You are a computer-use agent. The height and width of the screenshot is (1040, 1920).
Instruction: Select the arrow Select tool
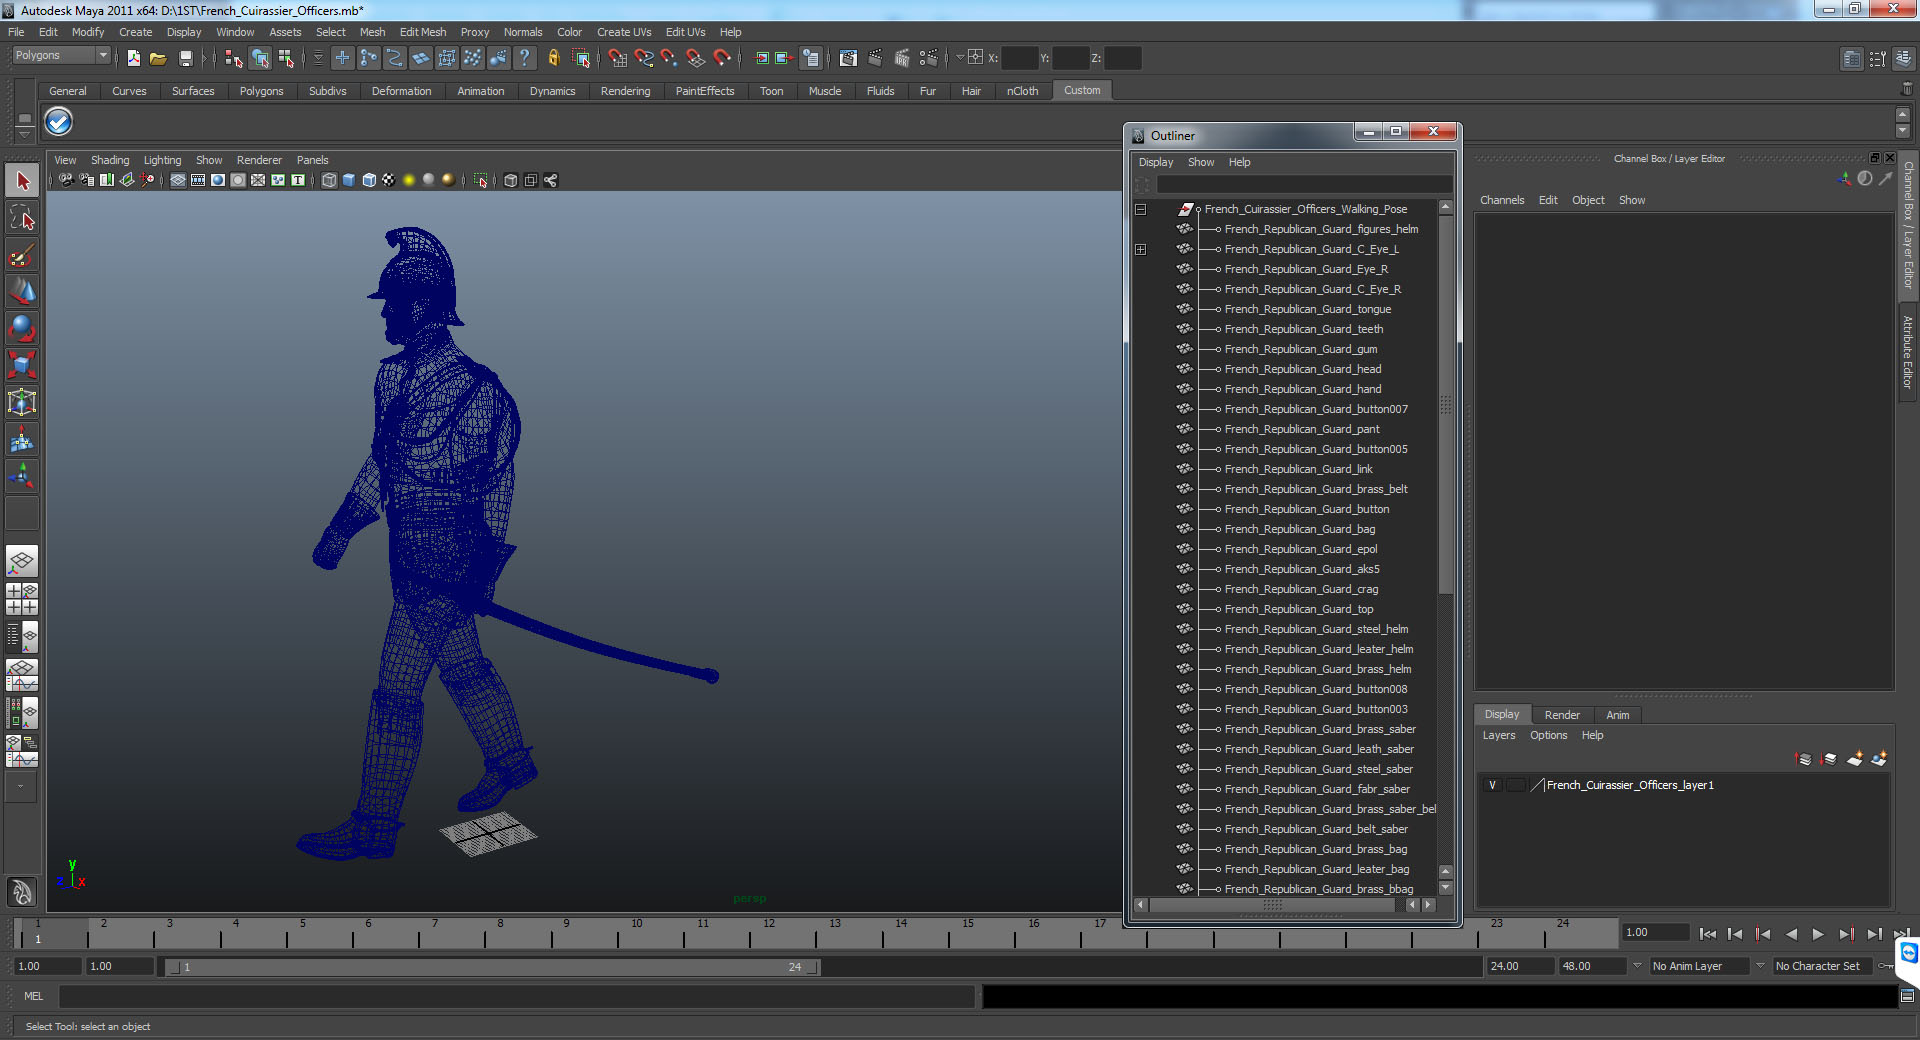22,181
